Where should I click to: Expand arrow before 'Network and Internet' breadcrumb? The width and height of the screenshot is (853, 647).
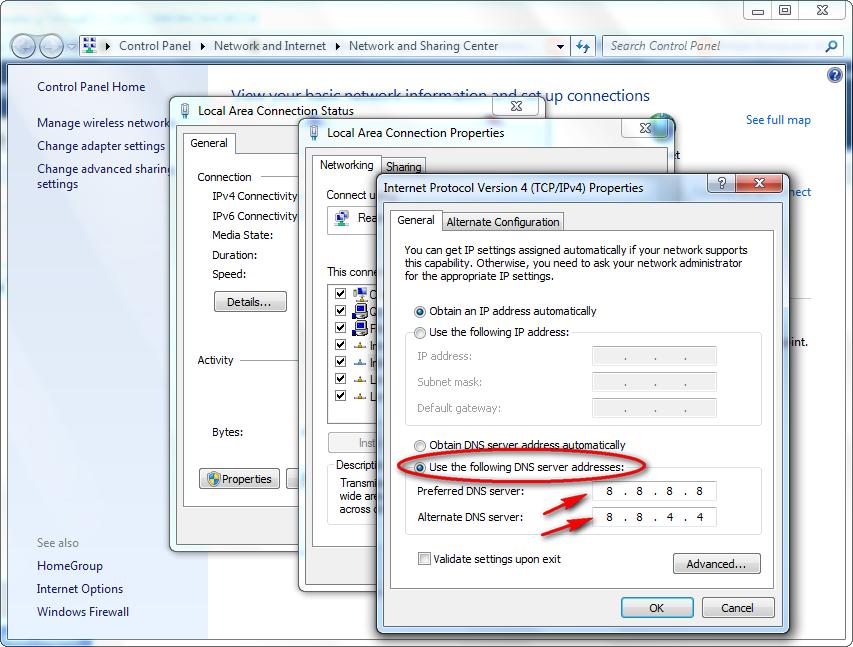203,46
